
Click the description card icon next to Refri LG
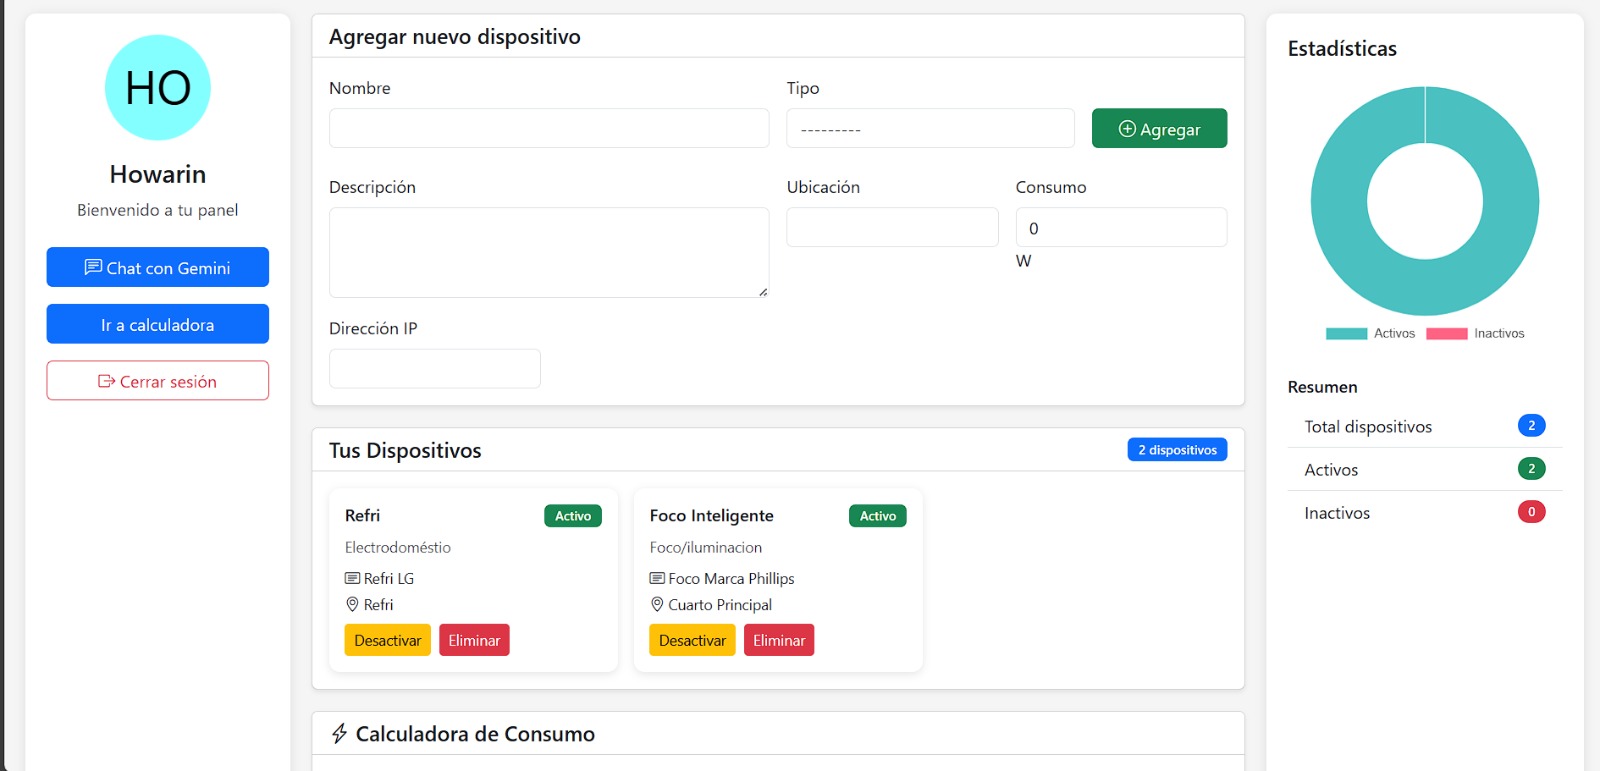[x=352, y=578]
